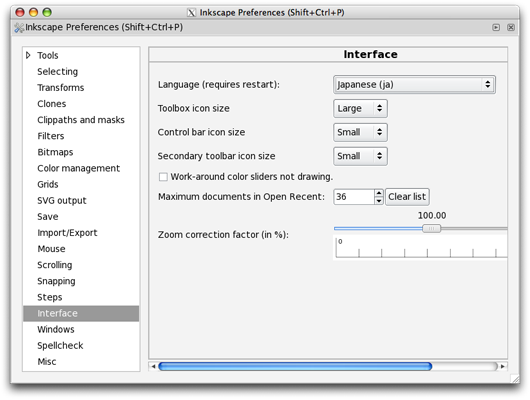Enable Work-around color sliders not drawing checkbox
The width and height of the screenshot is (530, 400).
point(163,177)
